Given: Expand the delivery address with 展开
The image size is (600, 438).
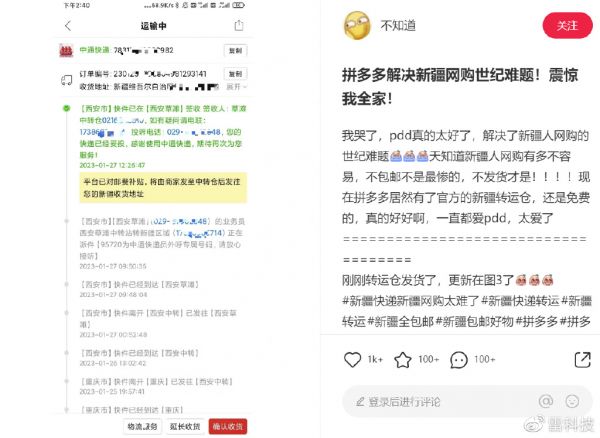Looking at the screenshot, I should coord(236,87).
